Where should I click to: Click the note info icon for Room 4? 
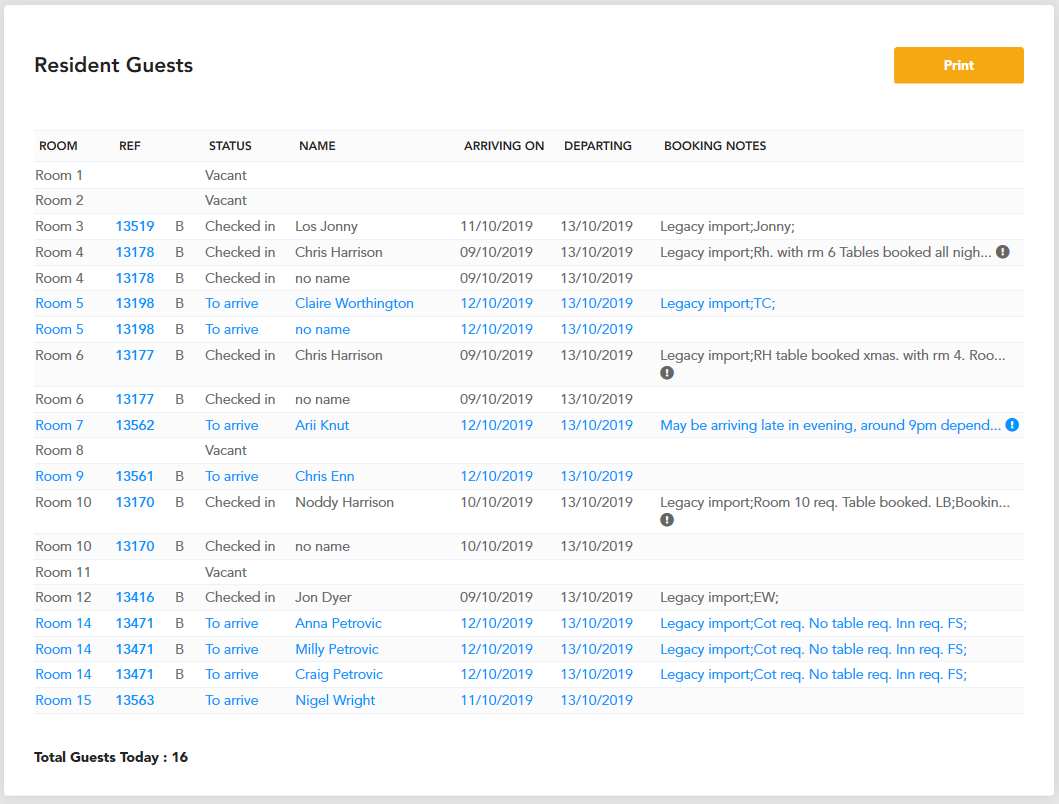[x=1003, y=252]
